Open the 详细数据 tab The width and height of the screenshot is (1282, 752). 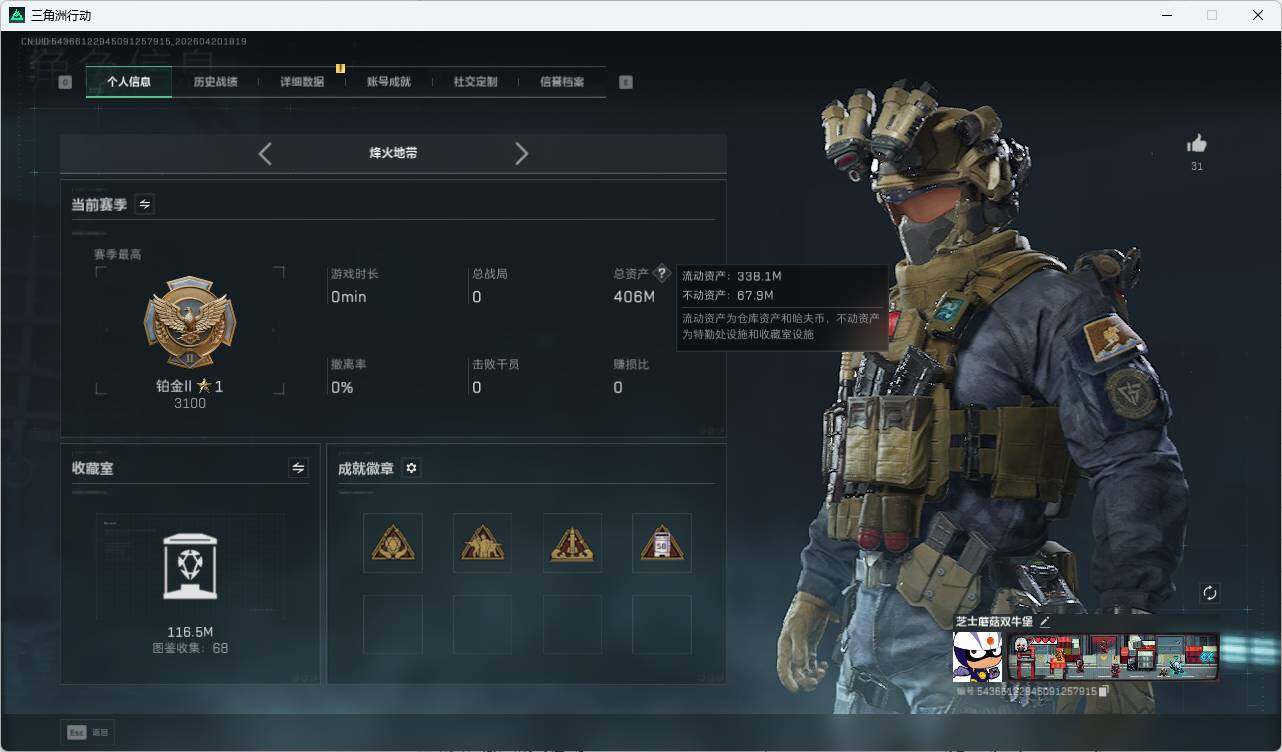(302, 82)
